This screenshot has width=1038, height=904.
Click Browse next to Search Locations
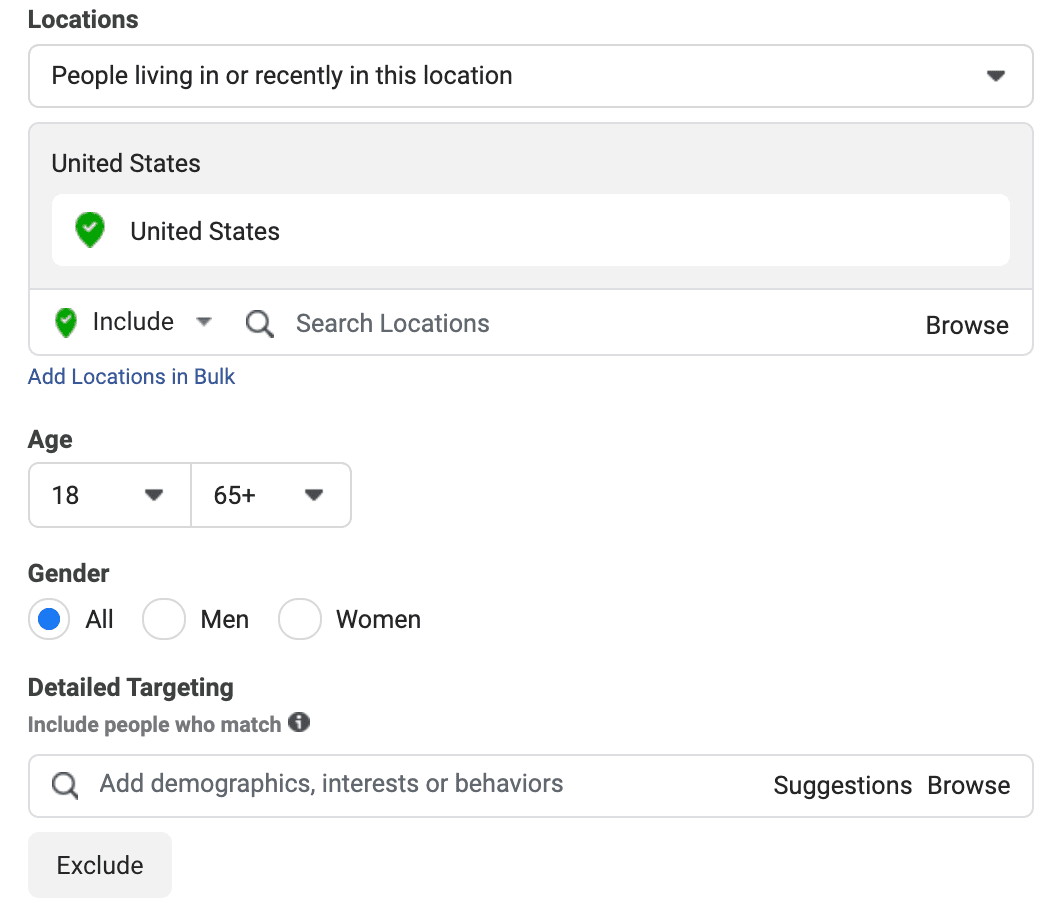(967, 325)
